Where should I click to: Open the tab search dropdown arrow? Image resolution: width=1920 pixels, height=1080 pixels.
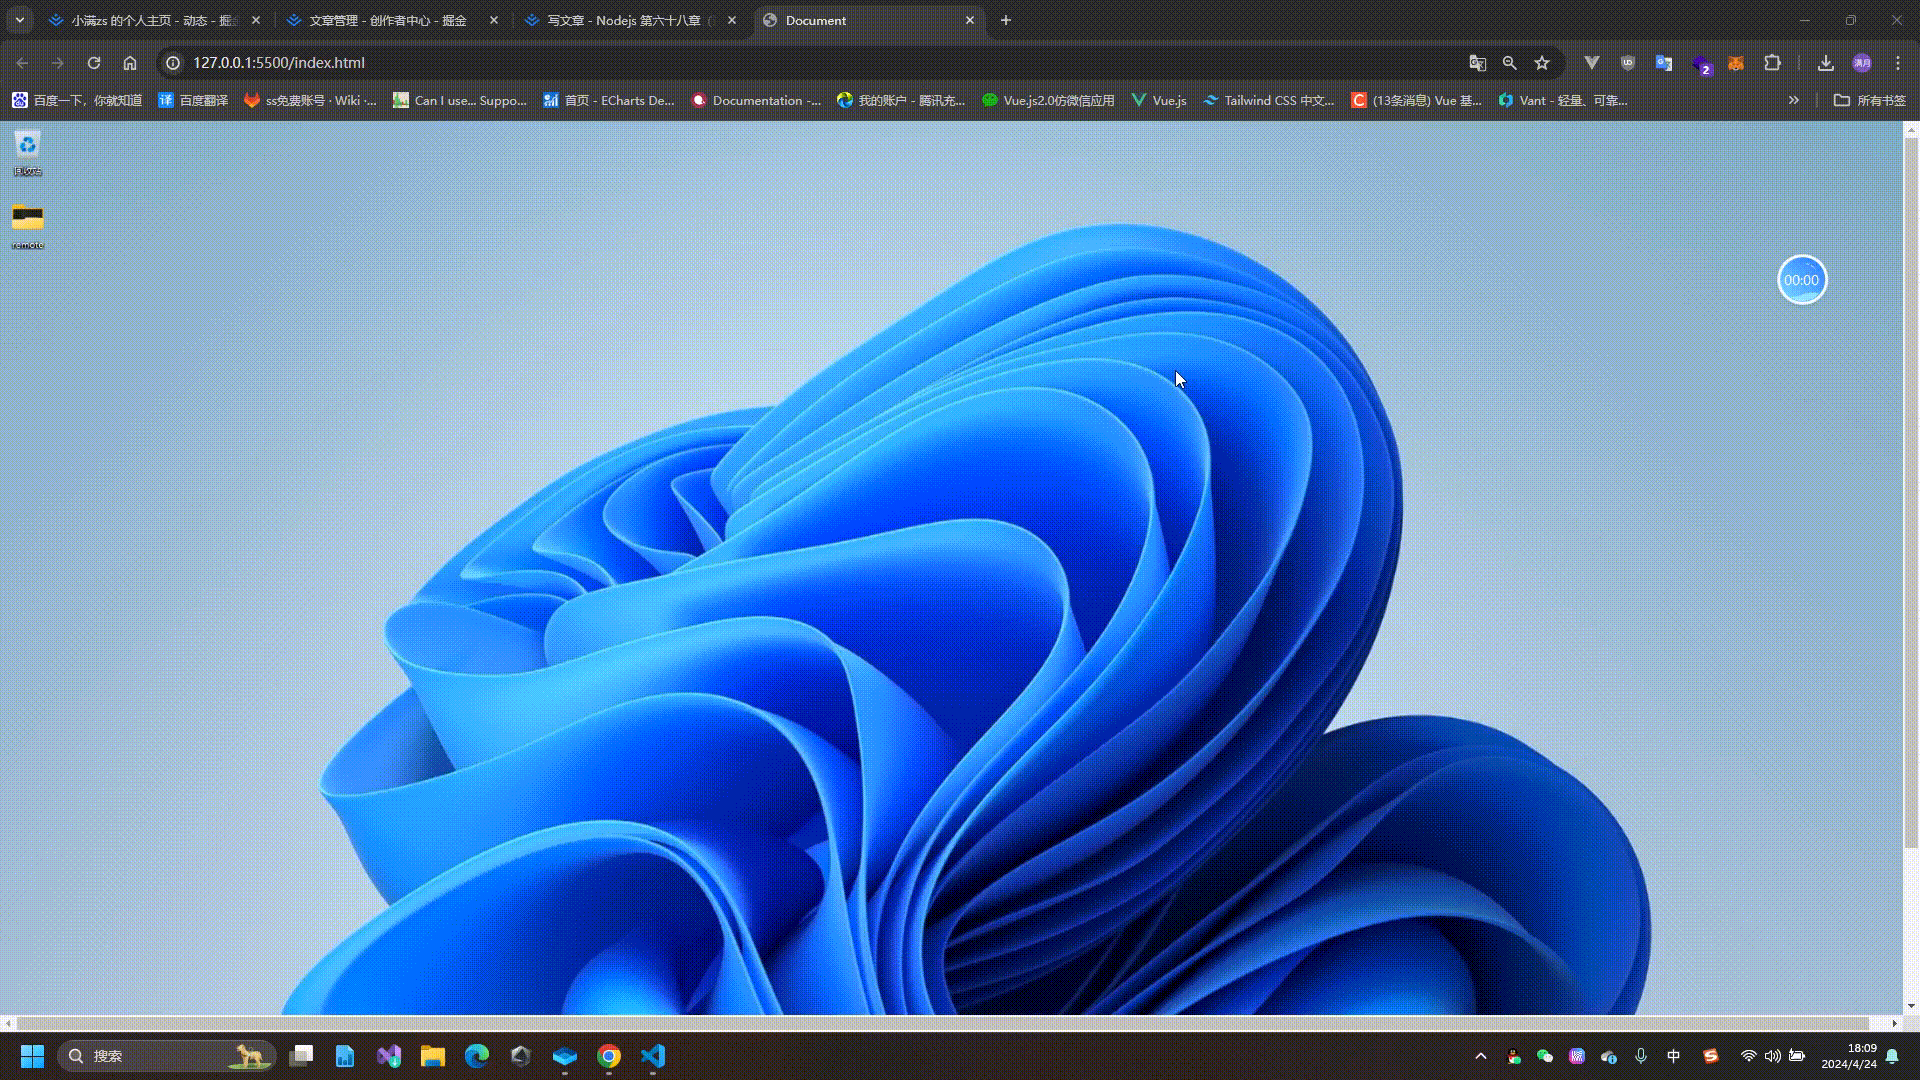tap(19, 20)
